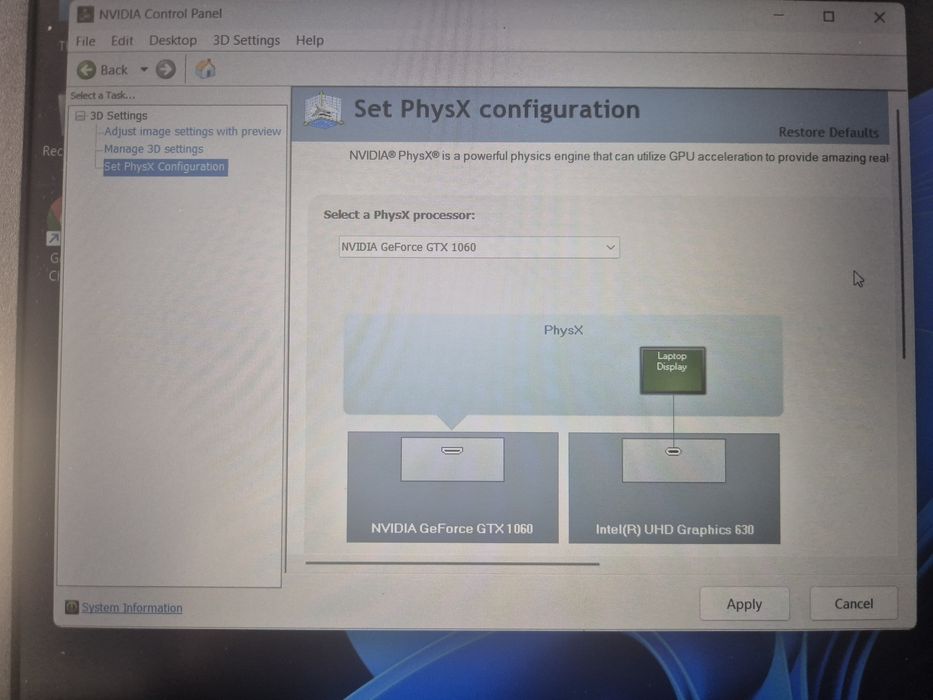Collapse the 3D Settings tree node
Viewport: 933px width, 700px height.
click(80, 116)
